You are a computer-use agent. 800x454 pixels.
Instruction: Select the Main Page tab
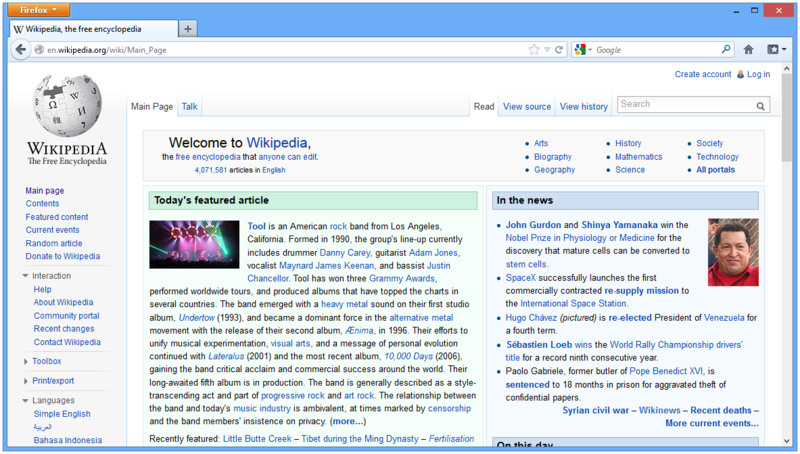click(152, 107)
